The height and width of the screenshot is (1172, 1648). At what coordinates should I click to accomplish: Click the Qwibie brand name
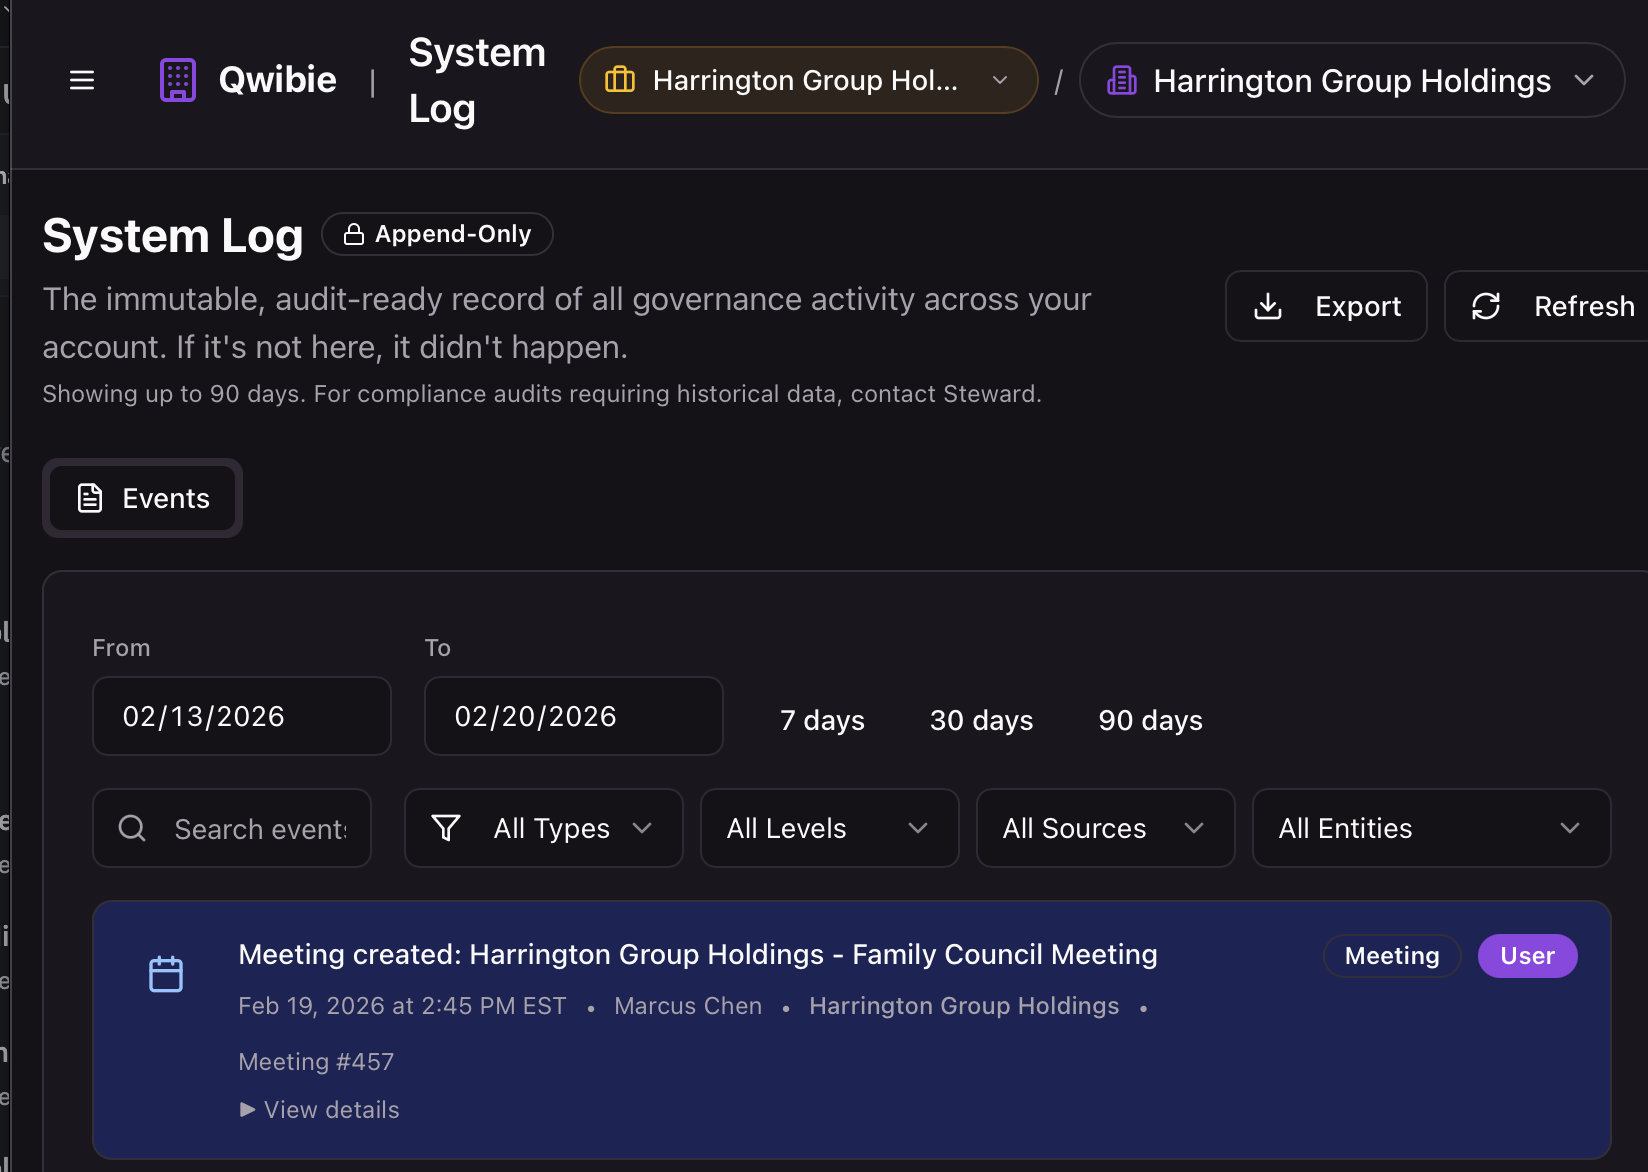tap(277, 80)
